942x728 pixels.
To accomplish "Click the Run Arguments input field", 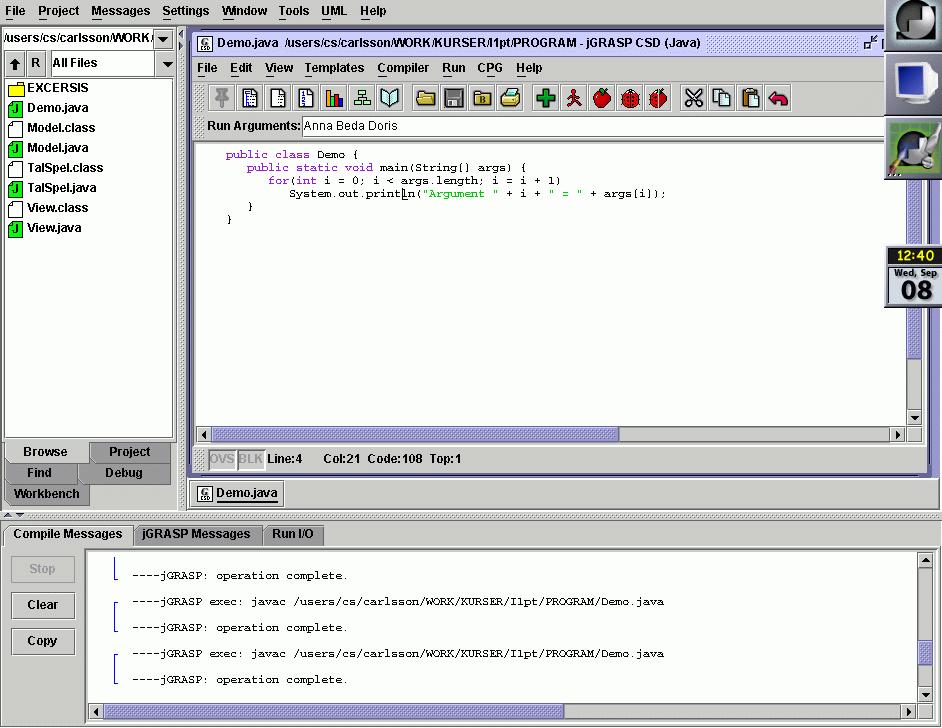I will (x=592, y=126).
